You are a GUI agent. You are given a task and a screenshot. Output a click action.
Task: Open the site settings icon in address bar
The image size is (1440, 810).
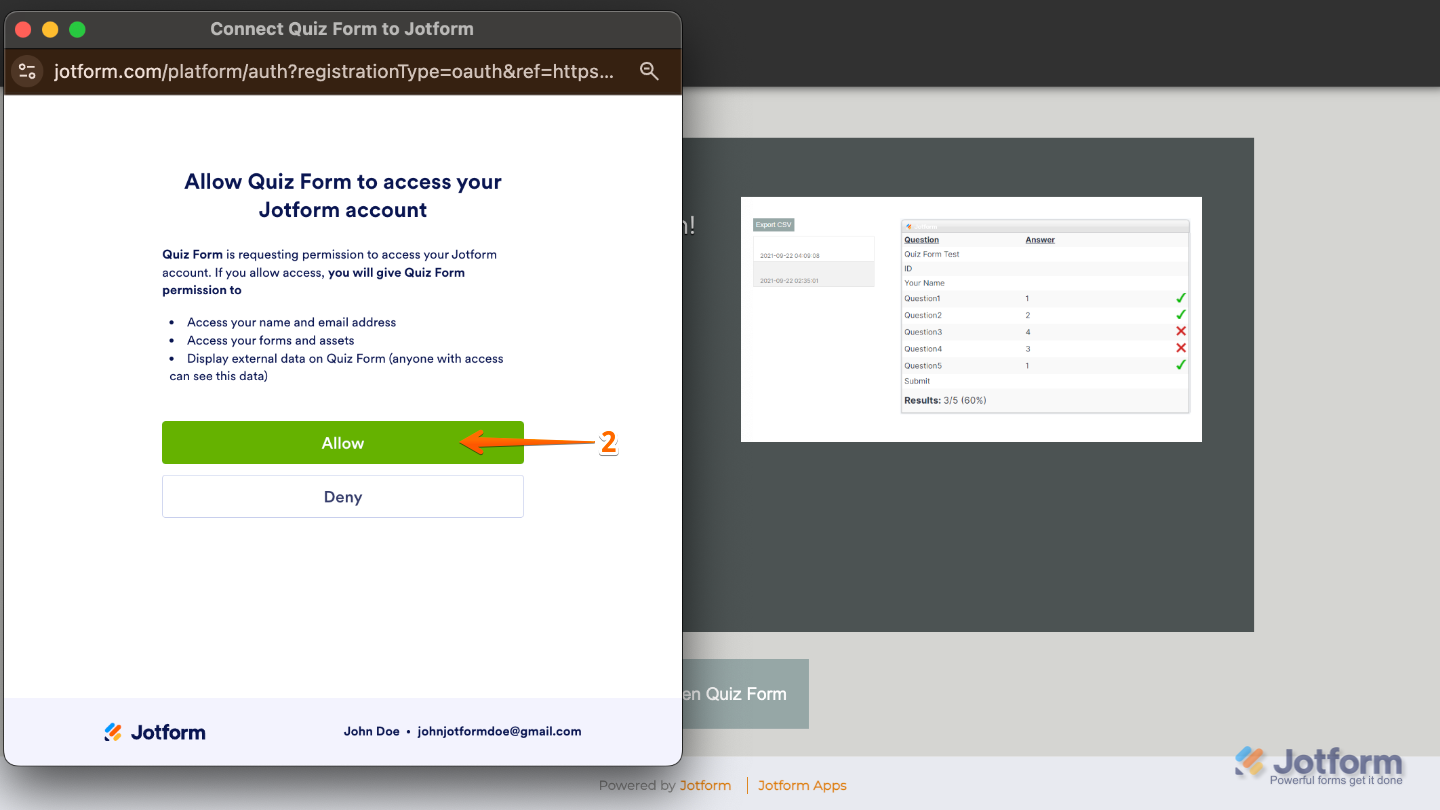(x=27, y=71)
